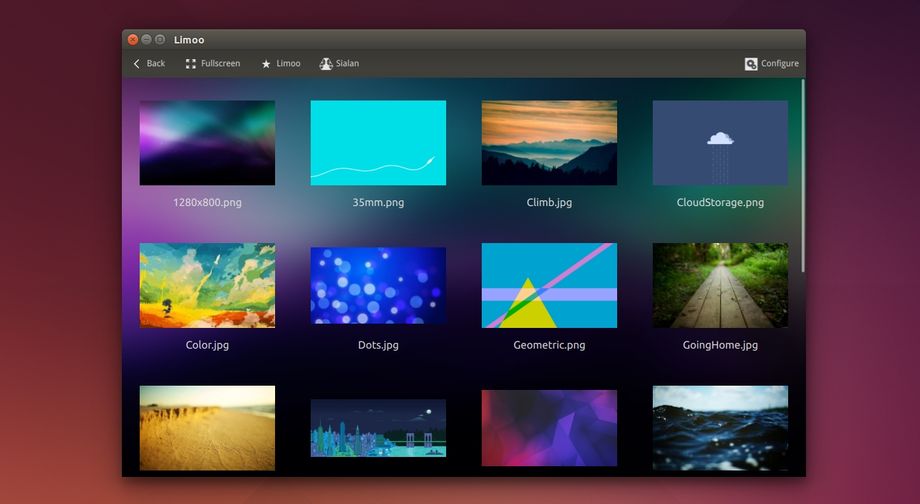This screenshot has height=504, width=920.
Task: Click the Sialan logo icon
Action: coord(326,63)
